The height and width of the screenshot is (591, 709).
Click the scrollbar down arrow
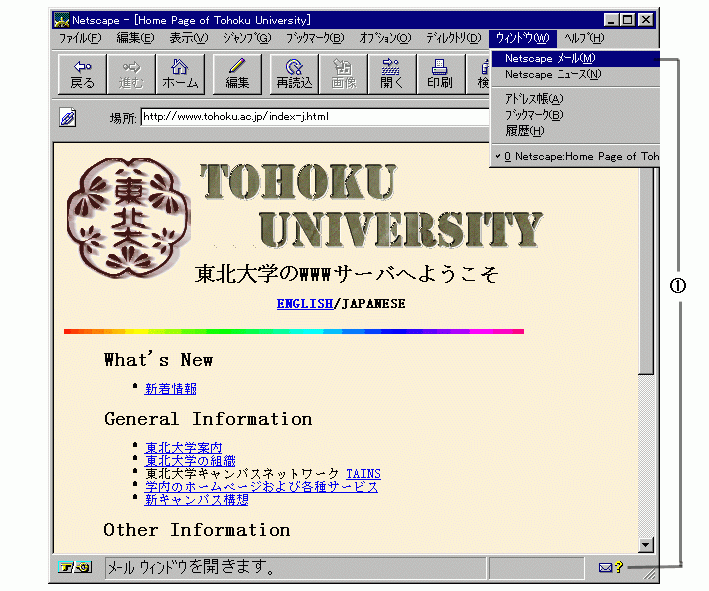(x=646, y=545)
